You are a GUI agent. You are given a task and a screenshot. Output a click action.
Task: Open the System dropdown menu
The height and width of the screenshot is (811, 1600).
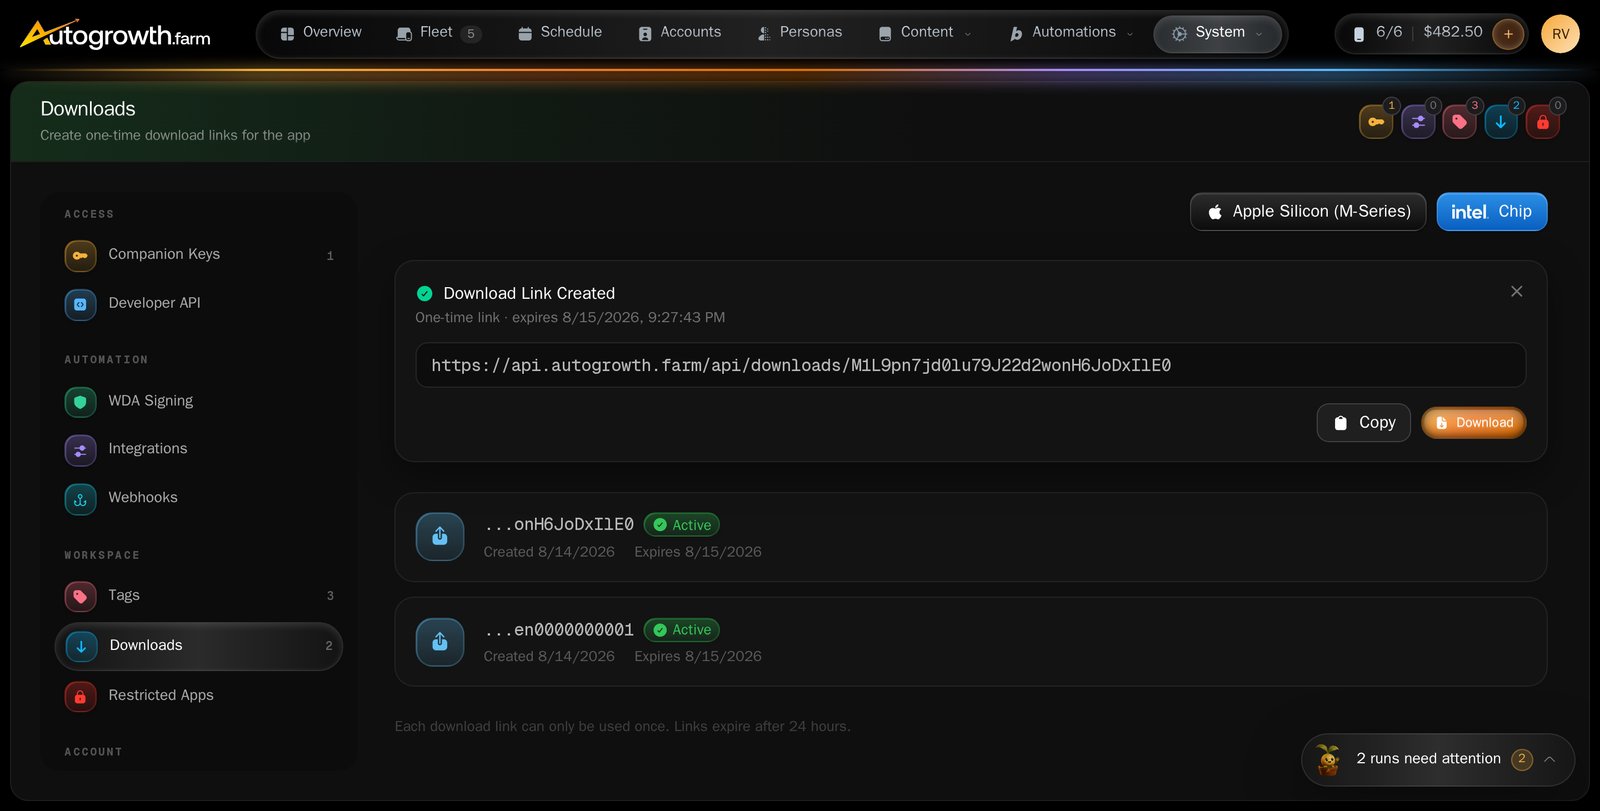[x=1217, y=33]
